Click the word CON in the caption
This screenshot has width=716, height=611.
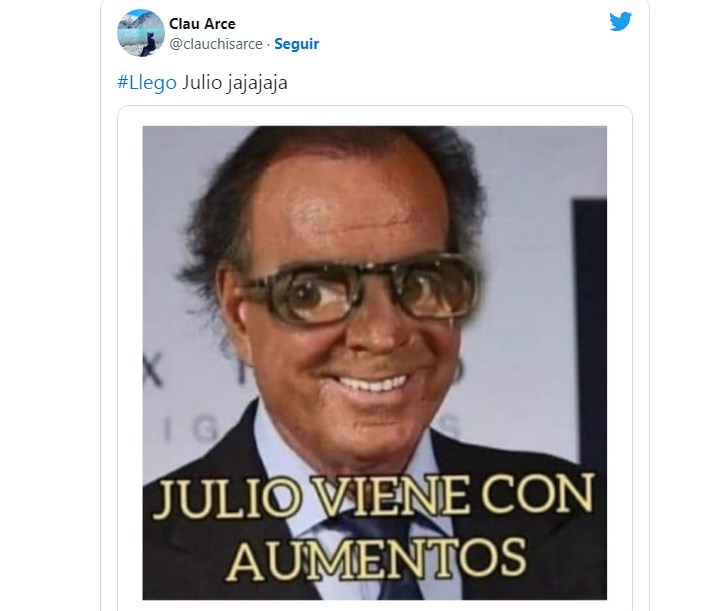538,493
